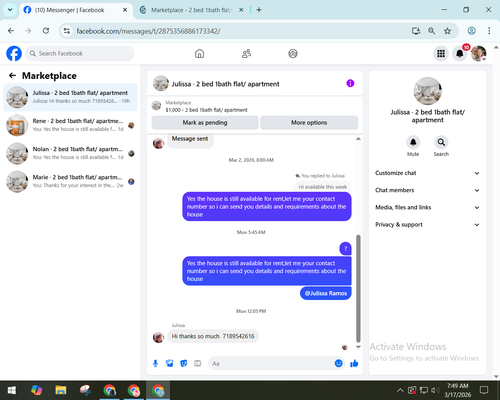
Task: Open the Groups icon in top navigation
Action: (x=293, y=53)
